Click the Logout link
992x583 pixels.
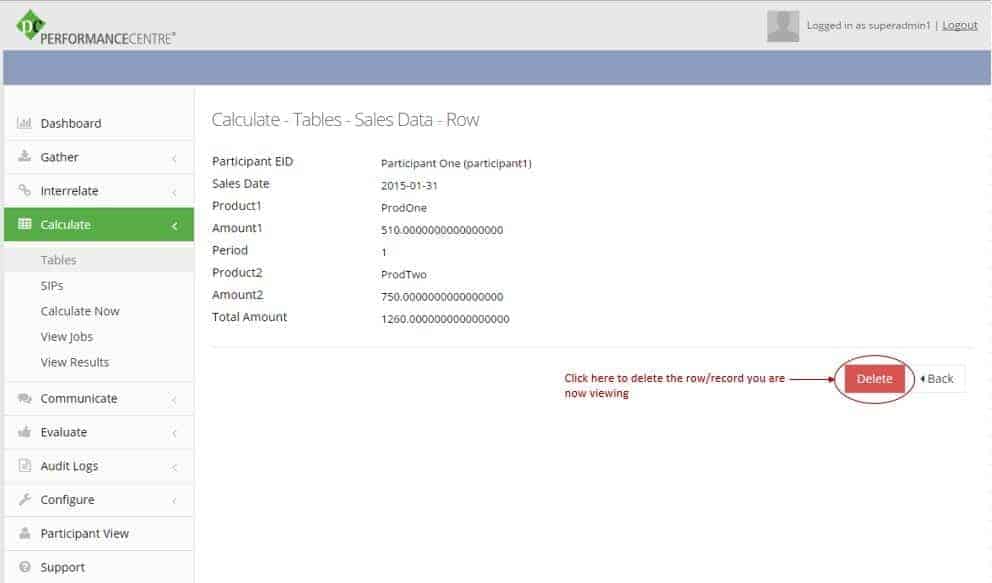[960, 25]
